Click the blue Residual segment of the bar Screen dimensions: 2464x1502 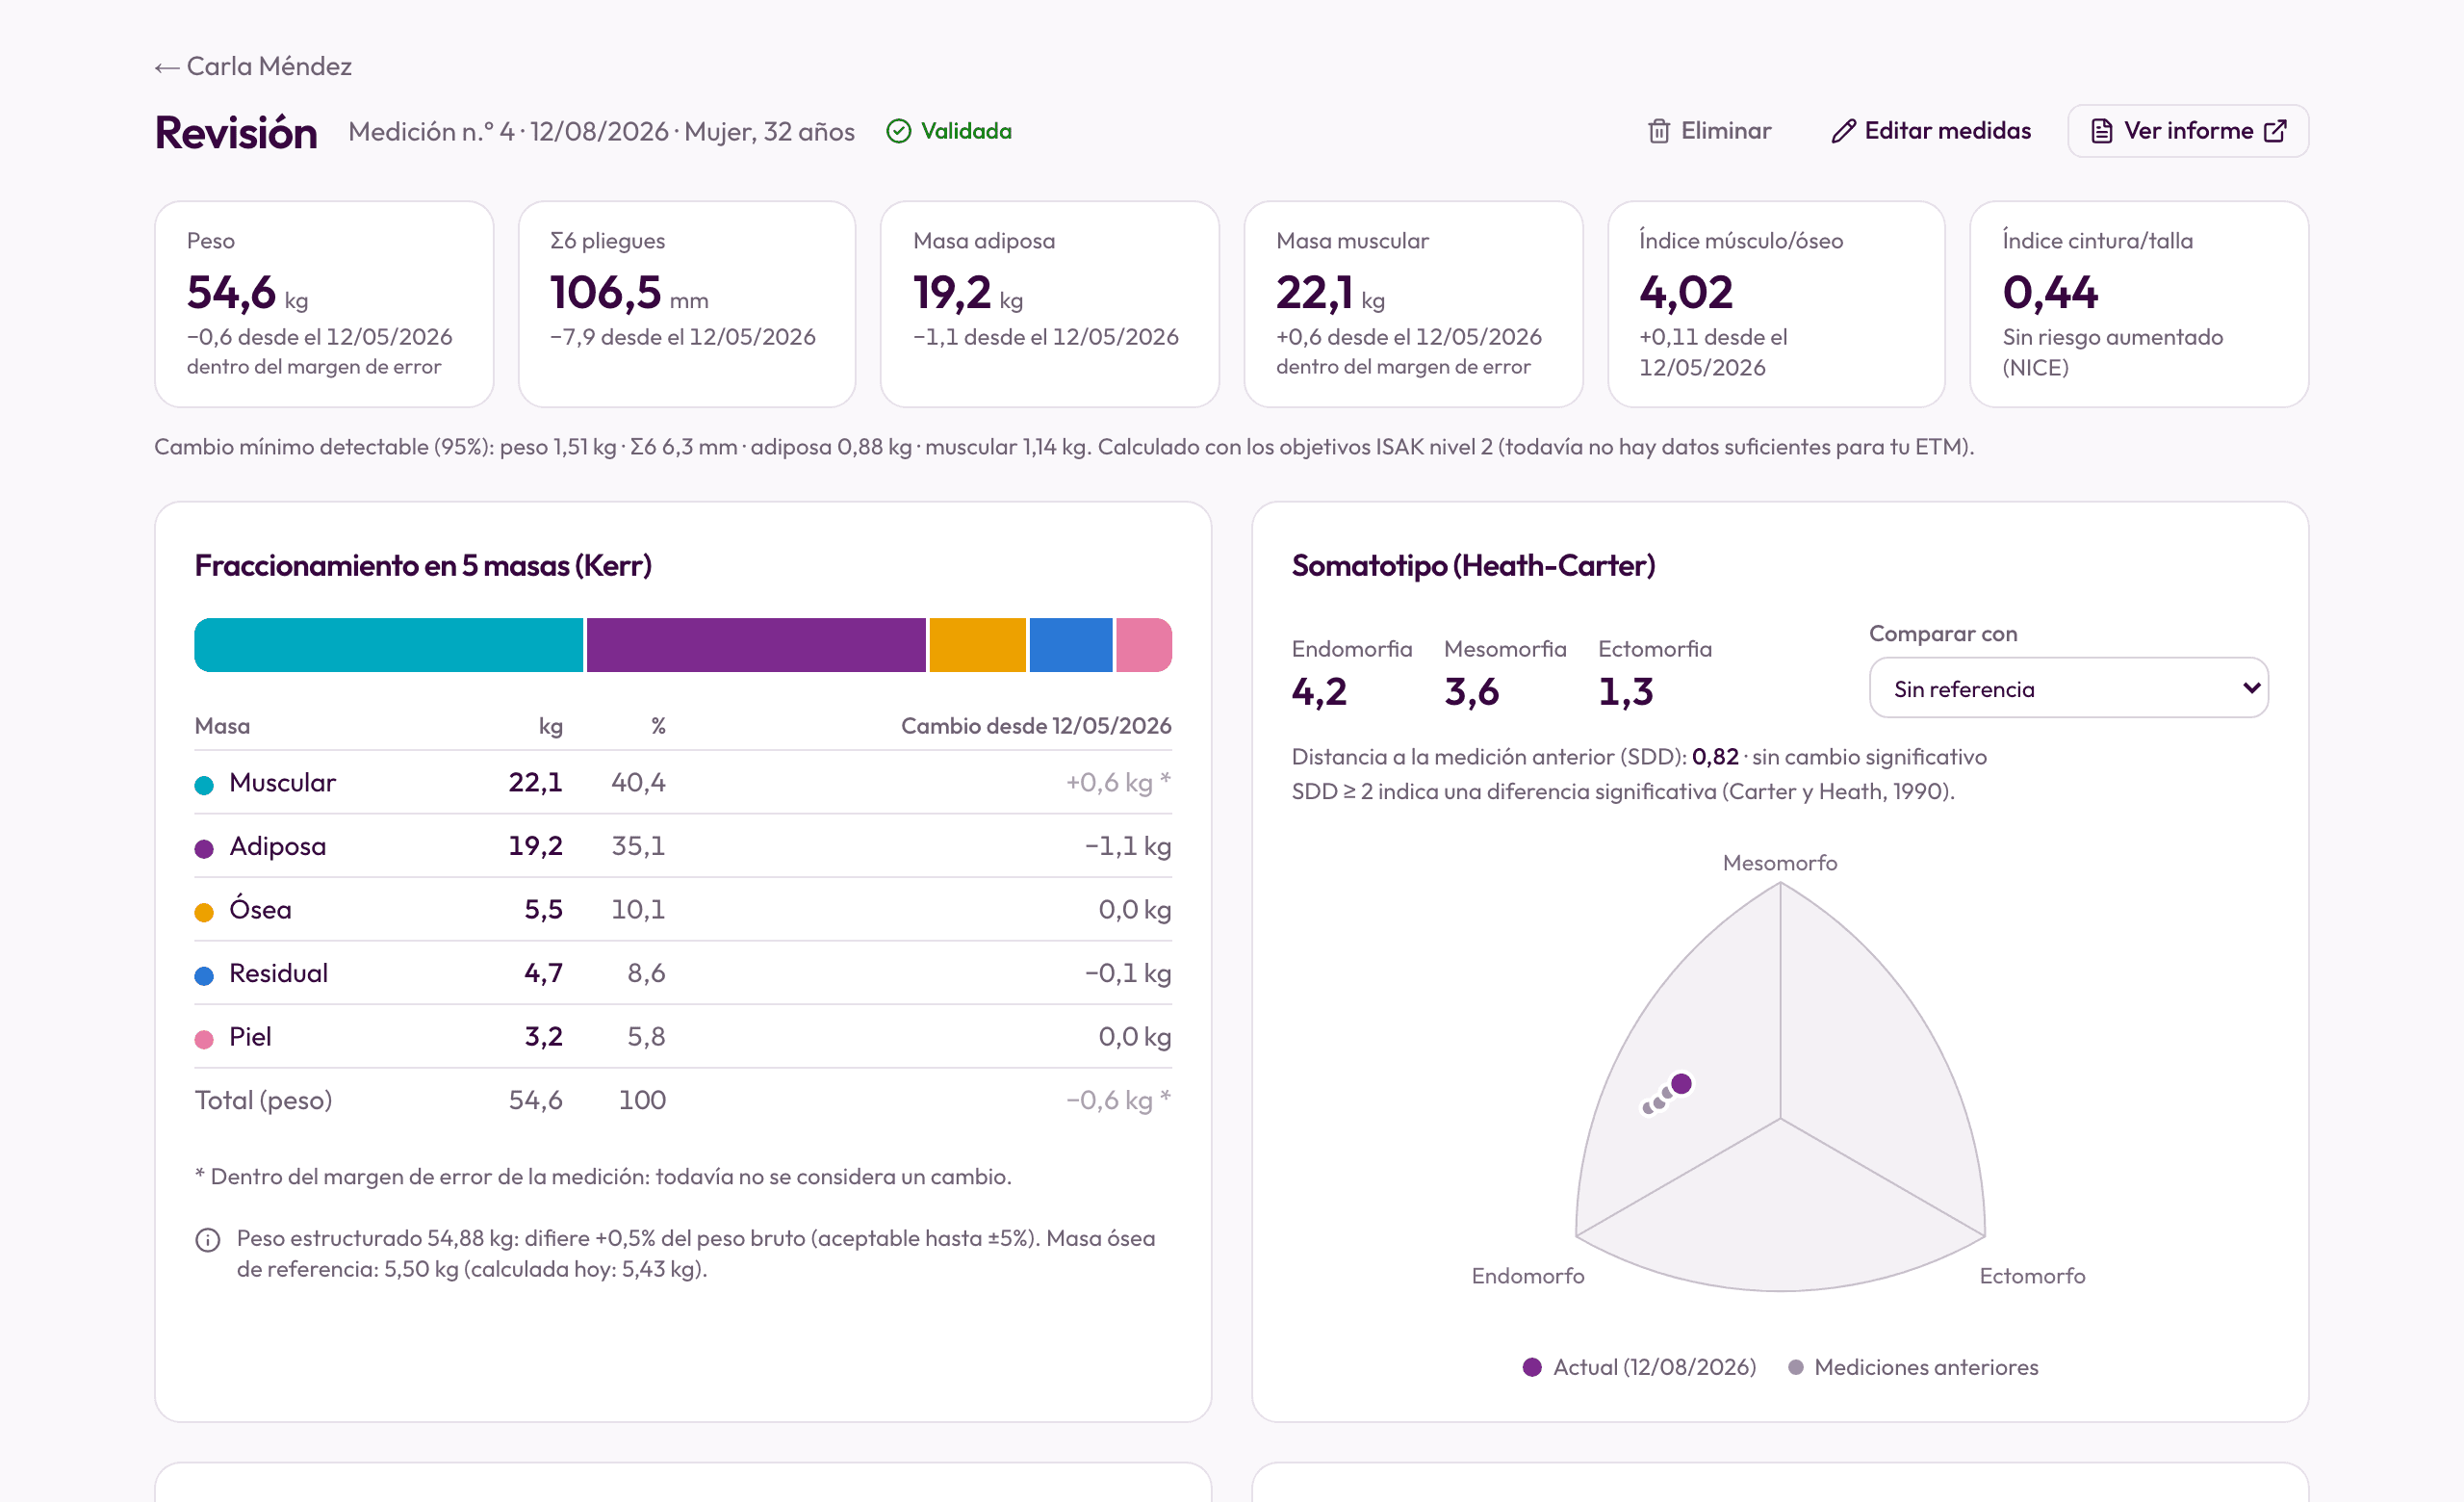(1070, 645)
